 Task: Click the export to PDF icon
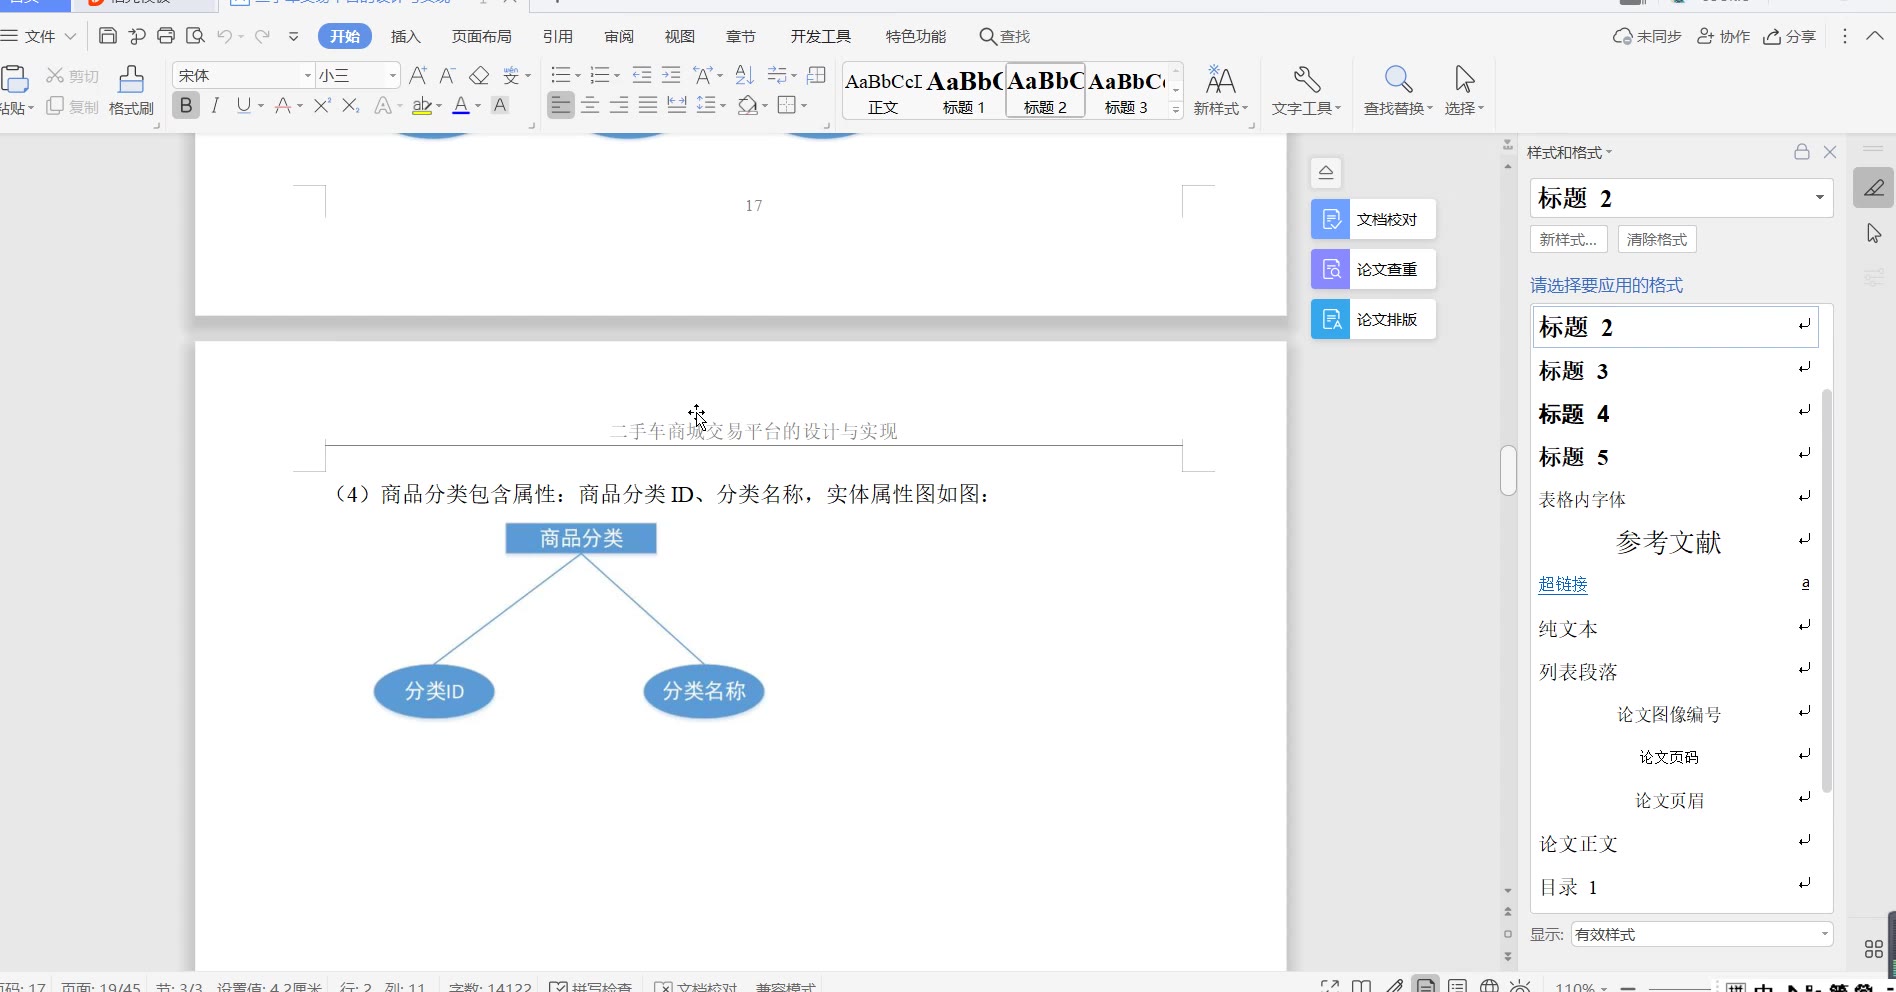(137, 36)
